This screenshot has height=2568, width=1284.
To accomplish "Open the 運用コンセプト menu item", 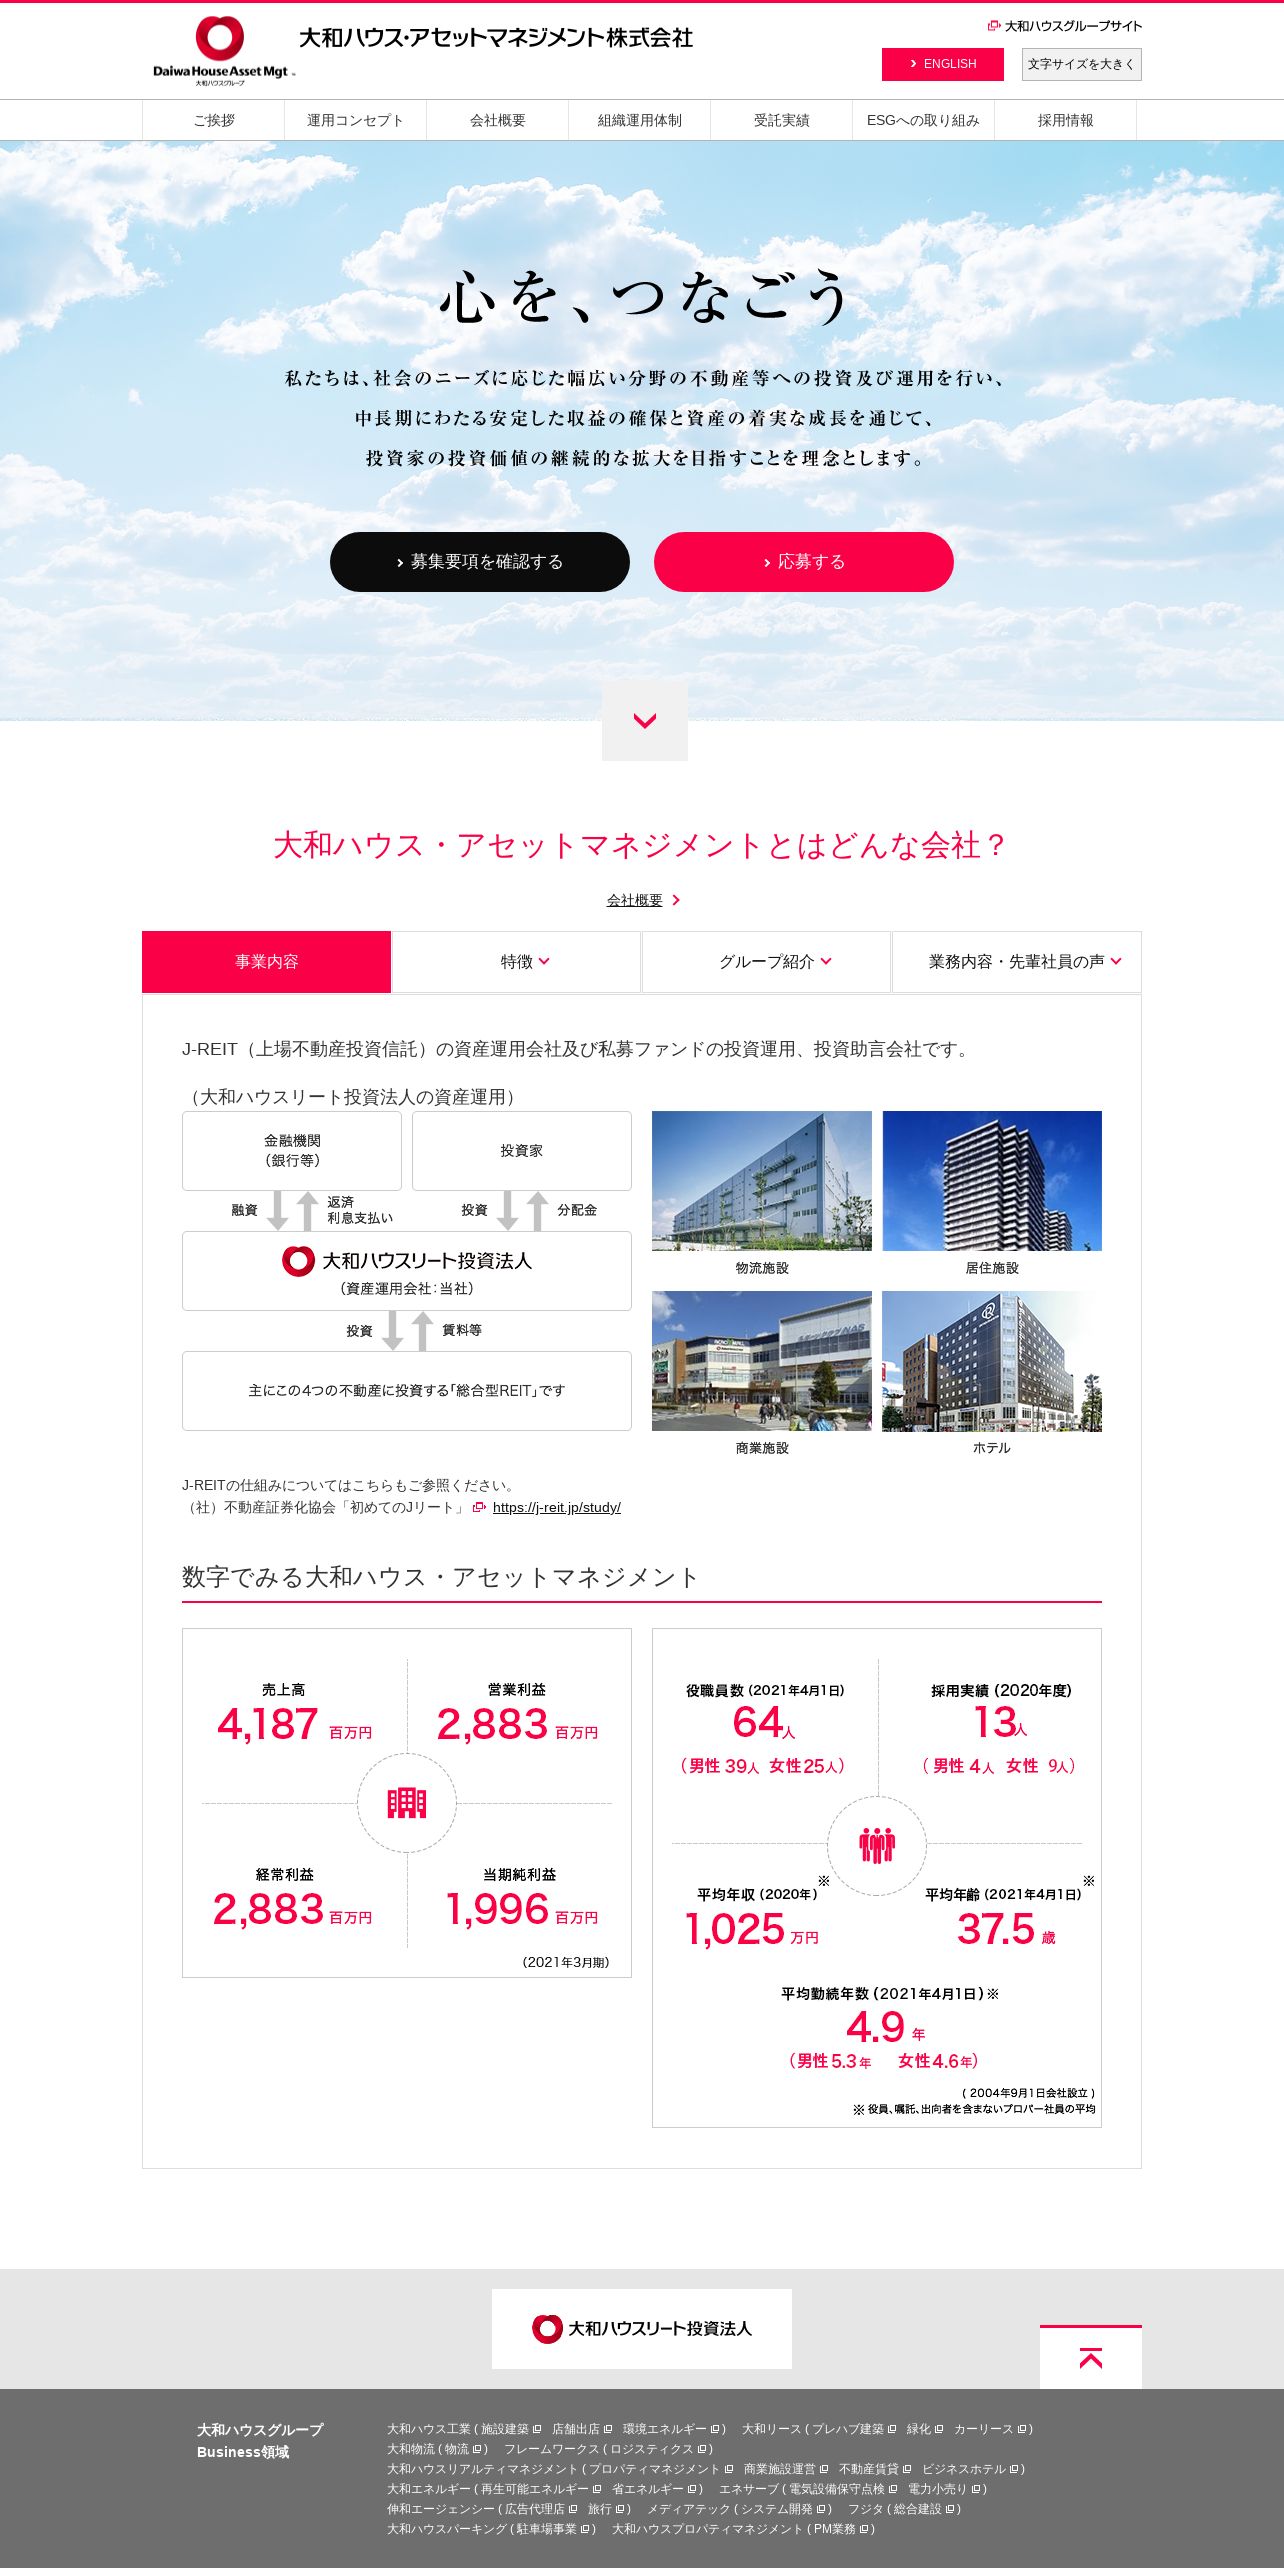I will click(x=355, y=120).
